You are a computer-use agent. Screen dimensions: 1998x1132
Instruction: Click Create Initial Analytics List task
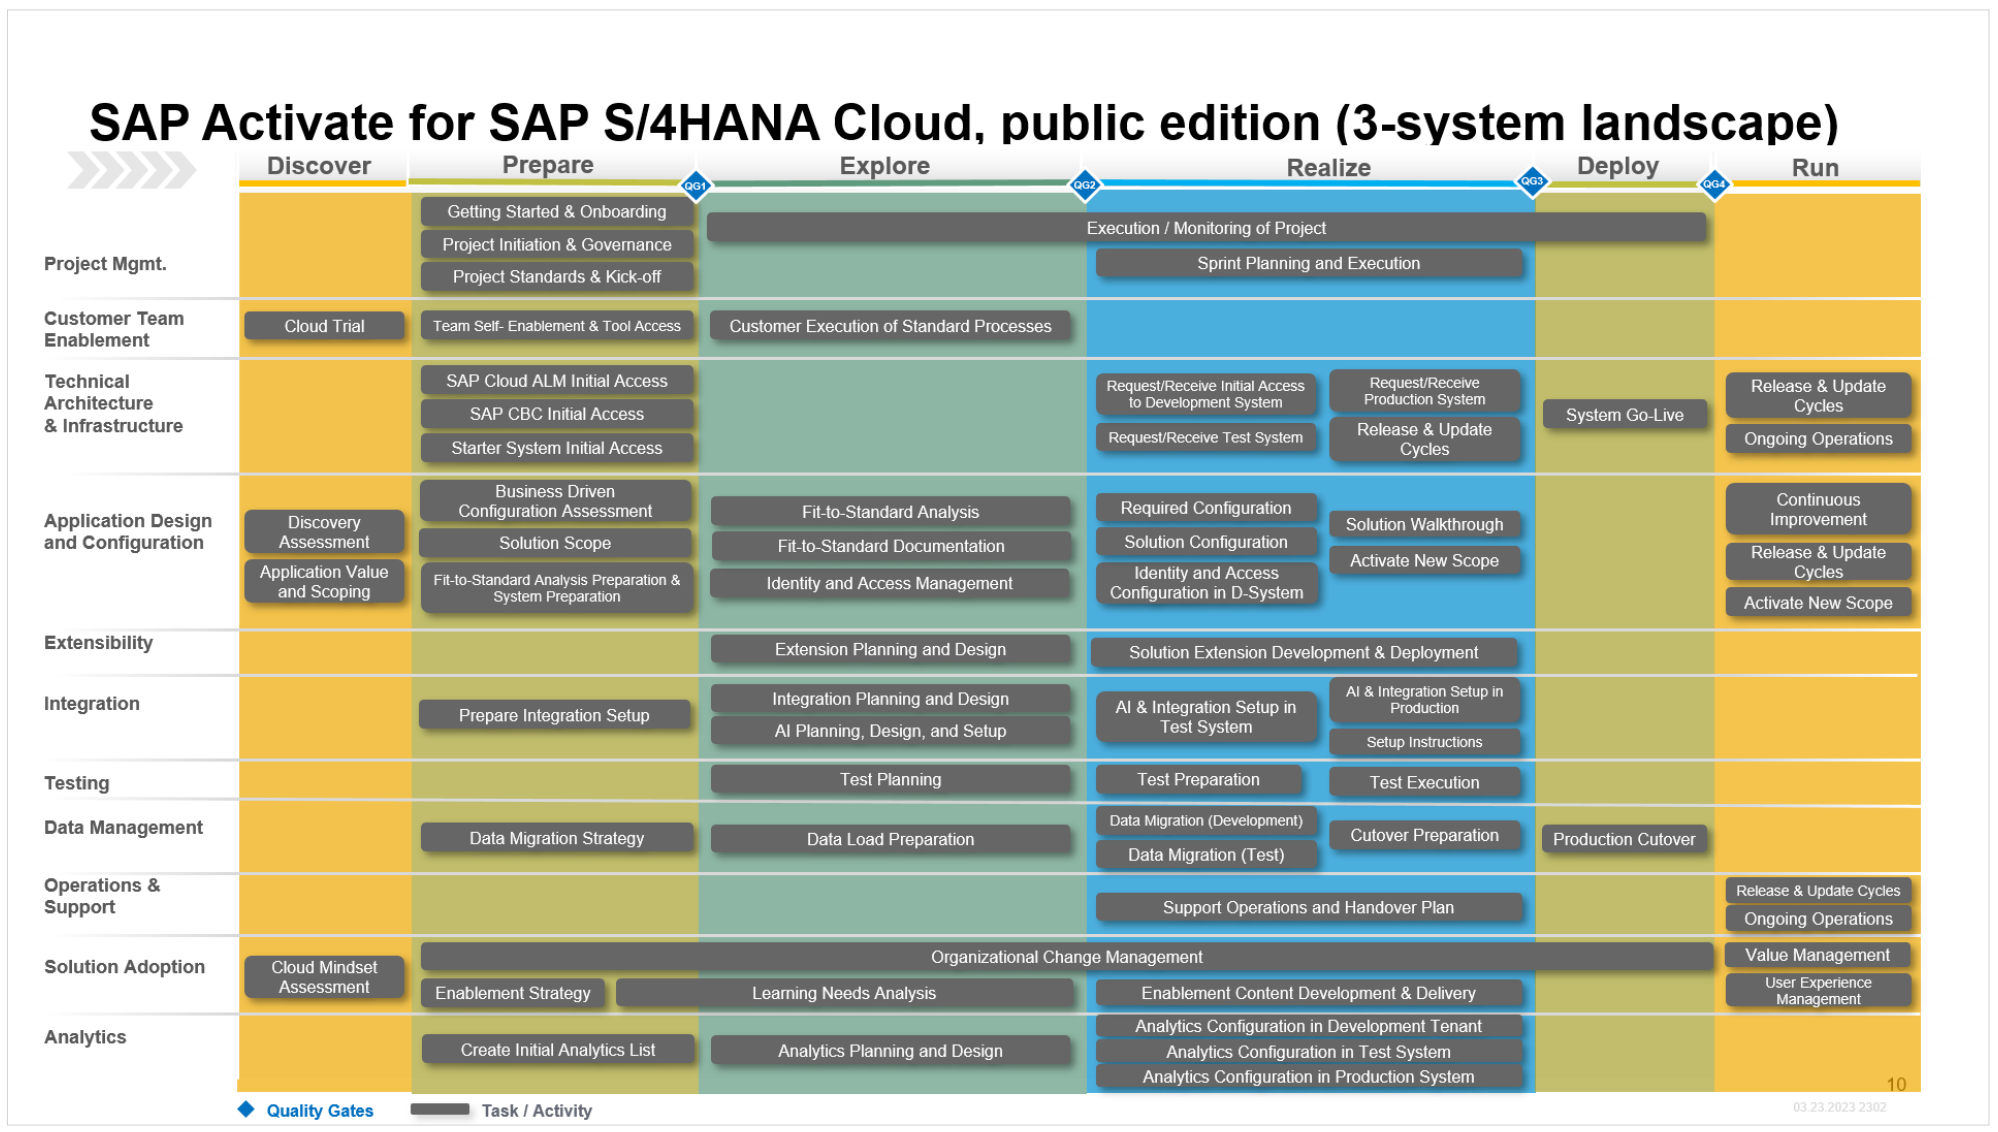click(558, 1050)
